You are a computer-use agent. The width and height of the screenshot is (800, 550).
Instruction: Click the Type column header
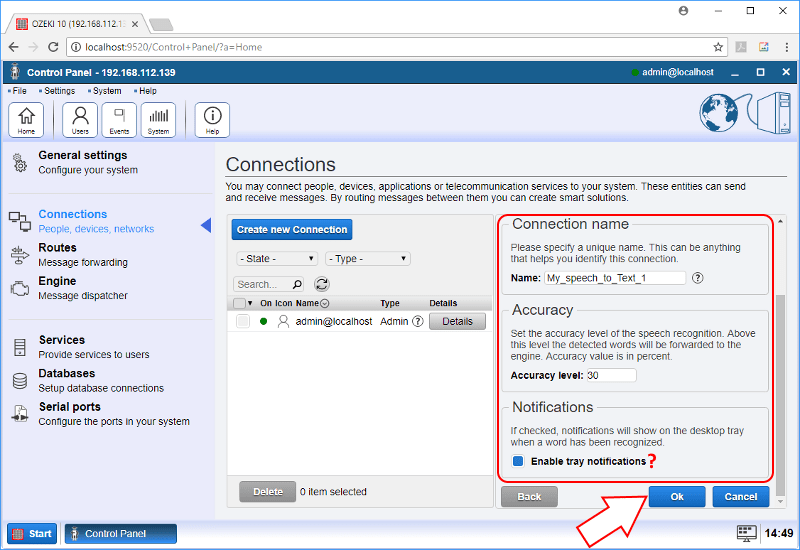coord(389,303)
